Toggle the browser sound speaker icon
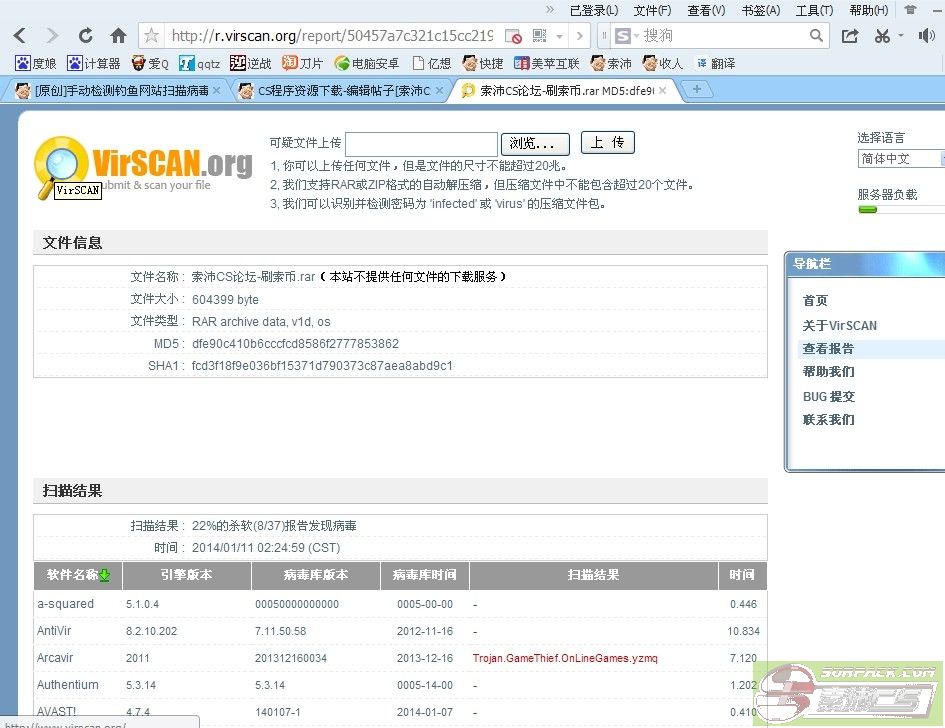This screenshot has height=728, width=945. click(926, 36)
